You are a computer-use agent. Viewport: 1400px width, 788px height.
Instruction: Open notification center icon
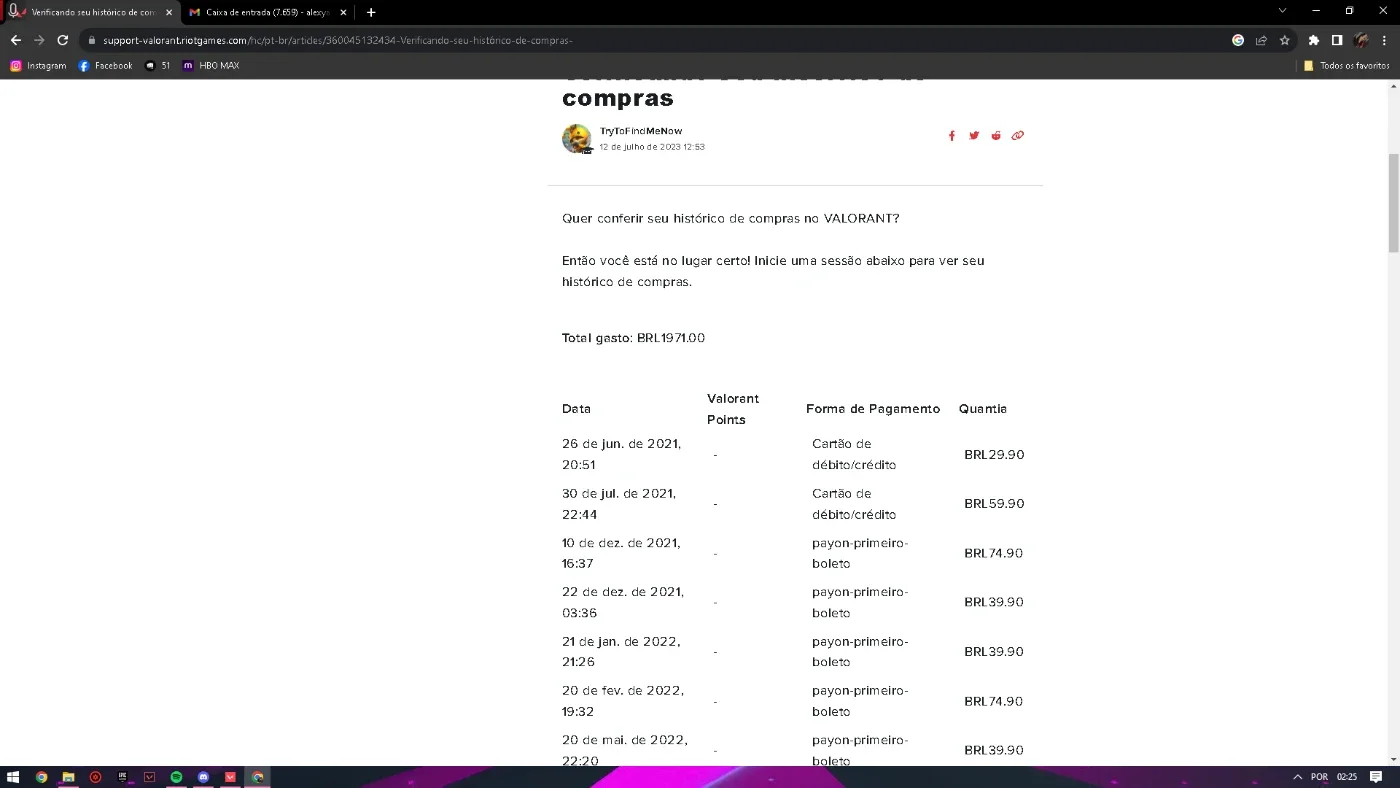point(1377,777)
